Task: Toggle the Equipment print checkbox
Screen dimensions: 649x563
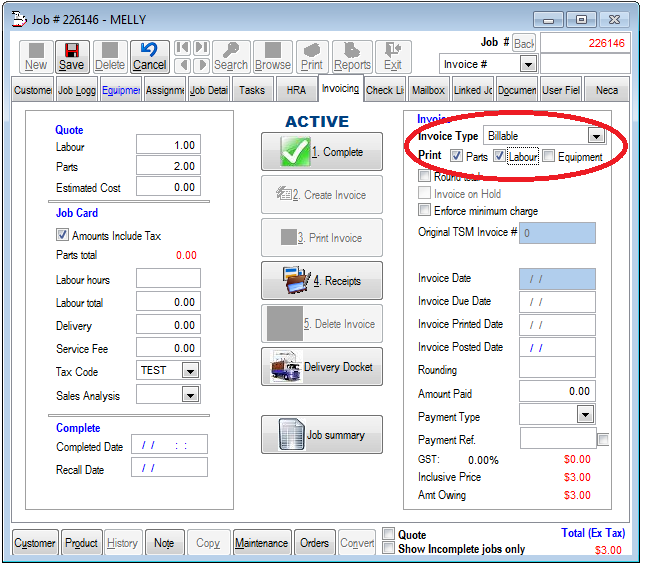Action: (548, 157)
